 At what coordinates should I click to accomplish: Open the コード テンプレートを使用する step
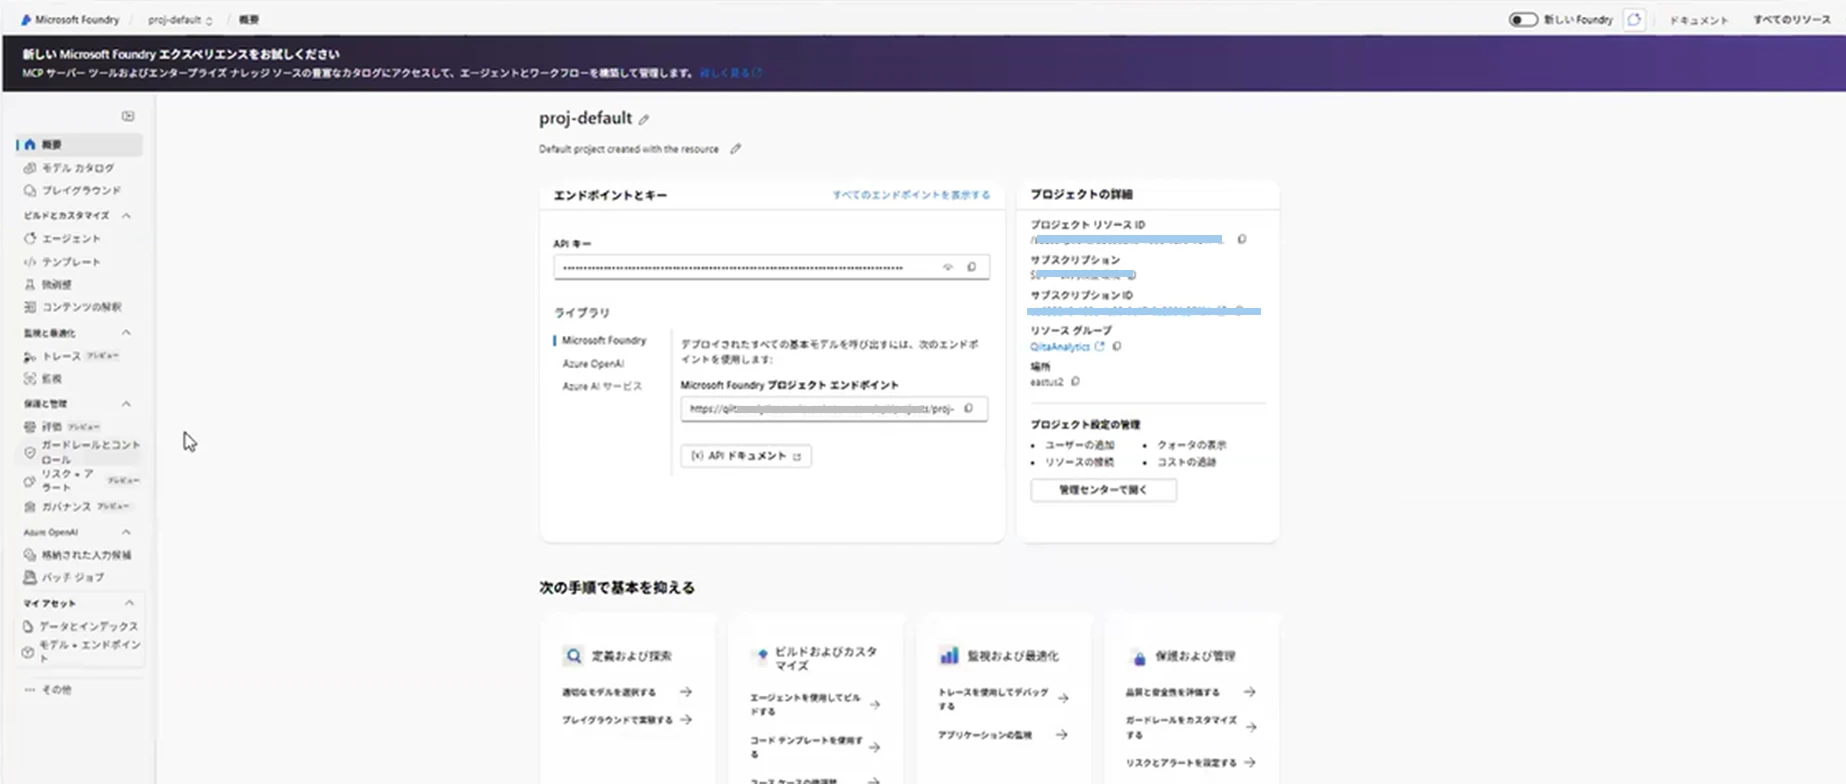(815, 747)
